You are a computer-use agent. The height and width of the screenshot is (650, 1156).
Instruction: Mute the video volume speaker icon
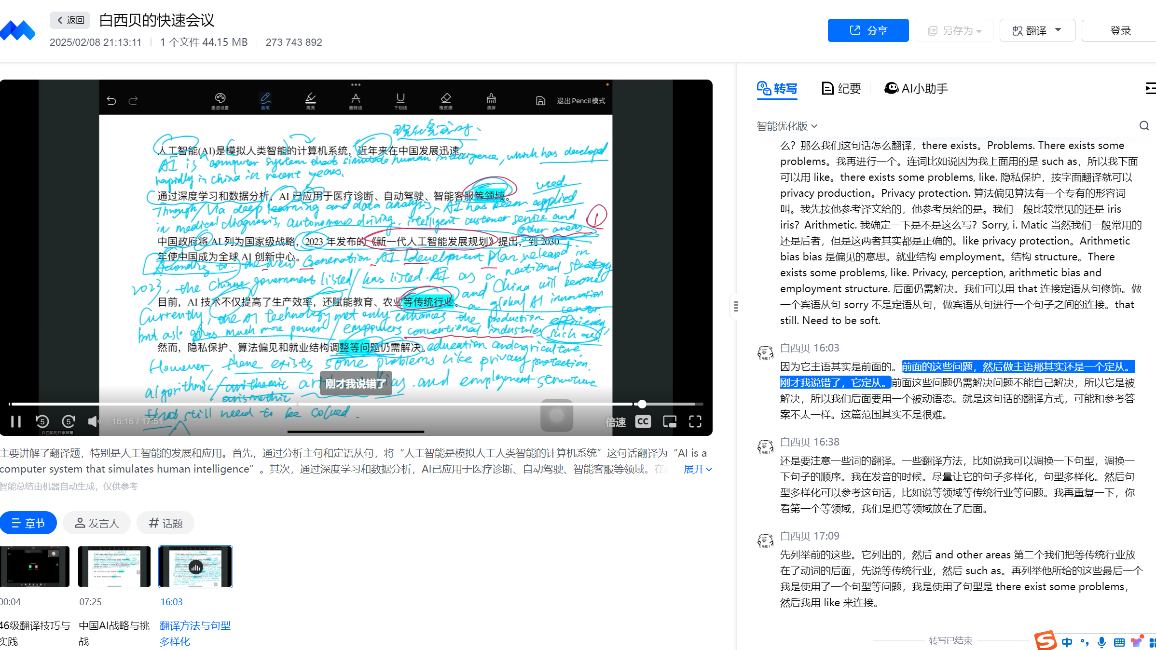point(93,422)
